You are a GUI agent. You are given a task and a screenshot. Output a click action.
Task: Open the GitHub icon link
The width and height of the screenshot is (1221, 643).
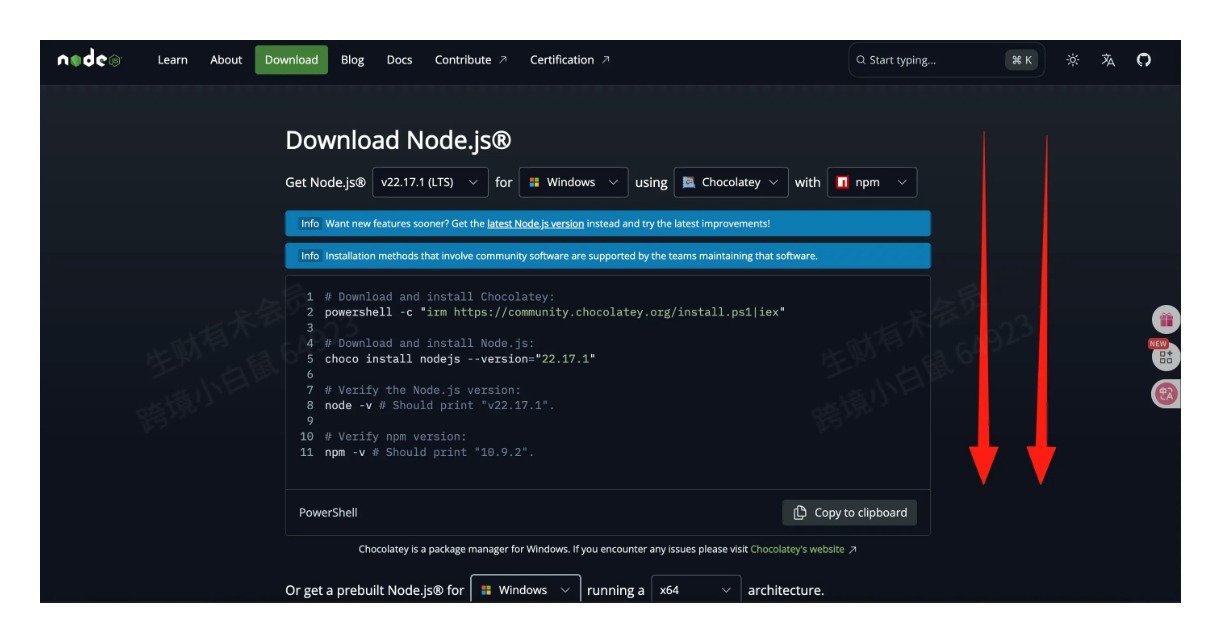[x=1144, y=60]
